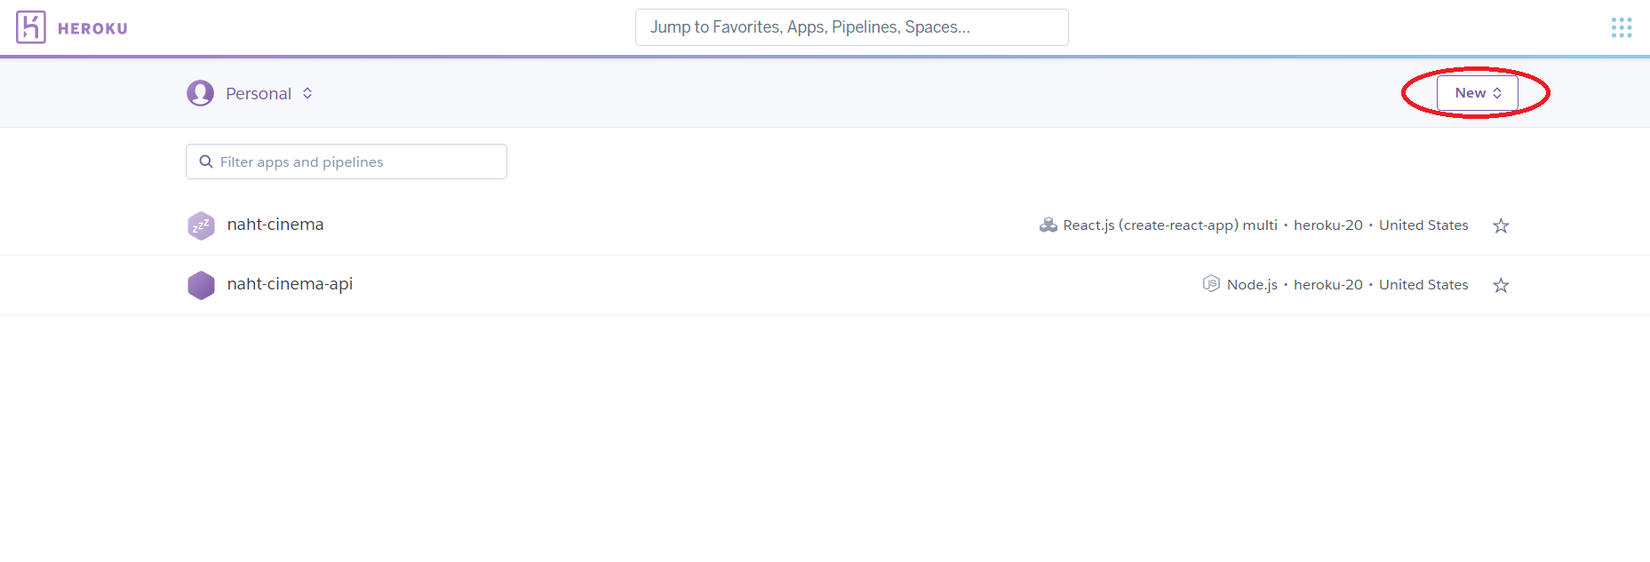Screen dimensions: 1650x562
Task: Click the HEROKU wordmark text
Action: click(93, 29)
